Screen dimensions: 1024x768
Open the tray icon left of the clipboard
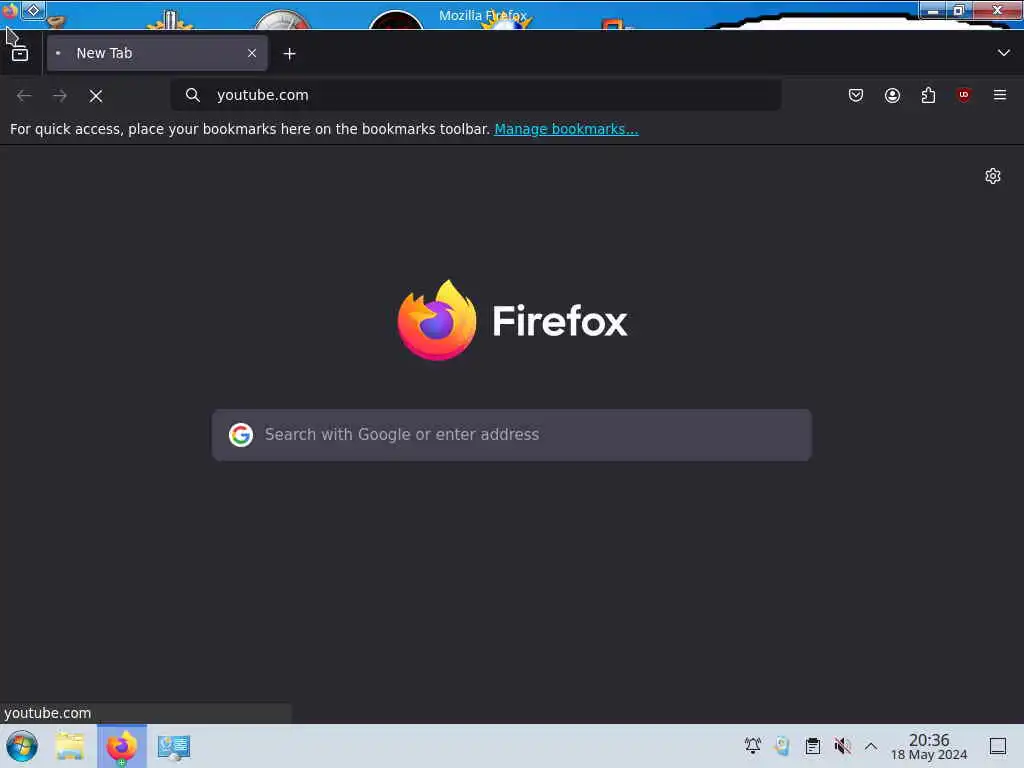[782, 746]
